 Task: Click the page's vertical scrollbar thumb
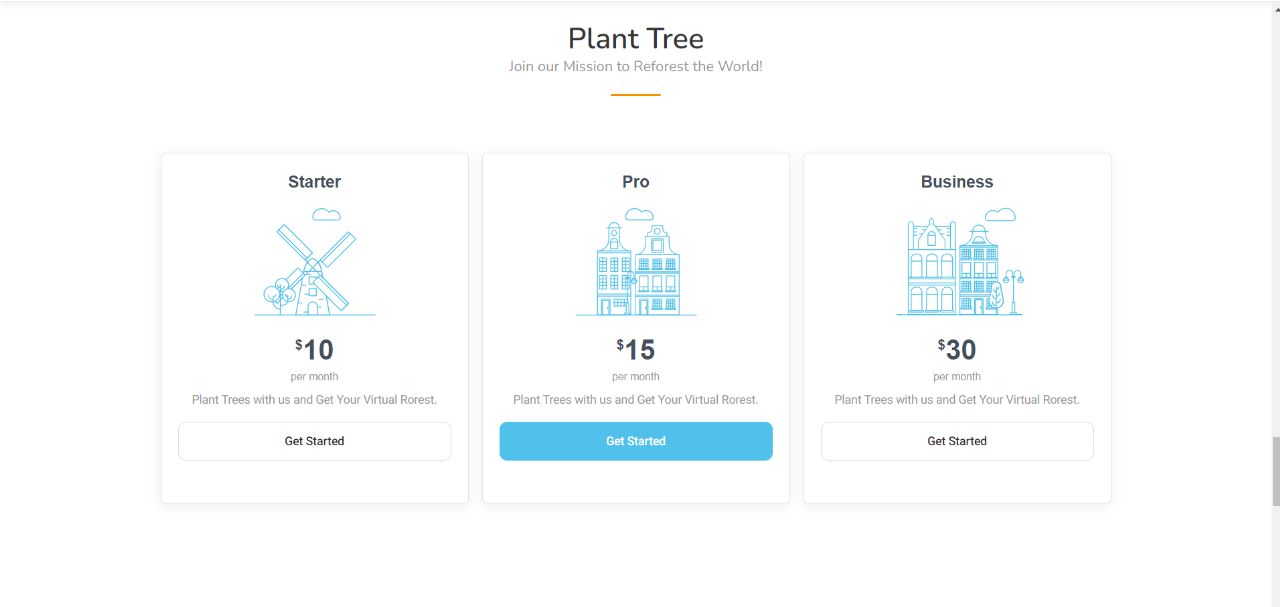click(x=1275, y=471)
